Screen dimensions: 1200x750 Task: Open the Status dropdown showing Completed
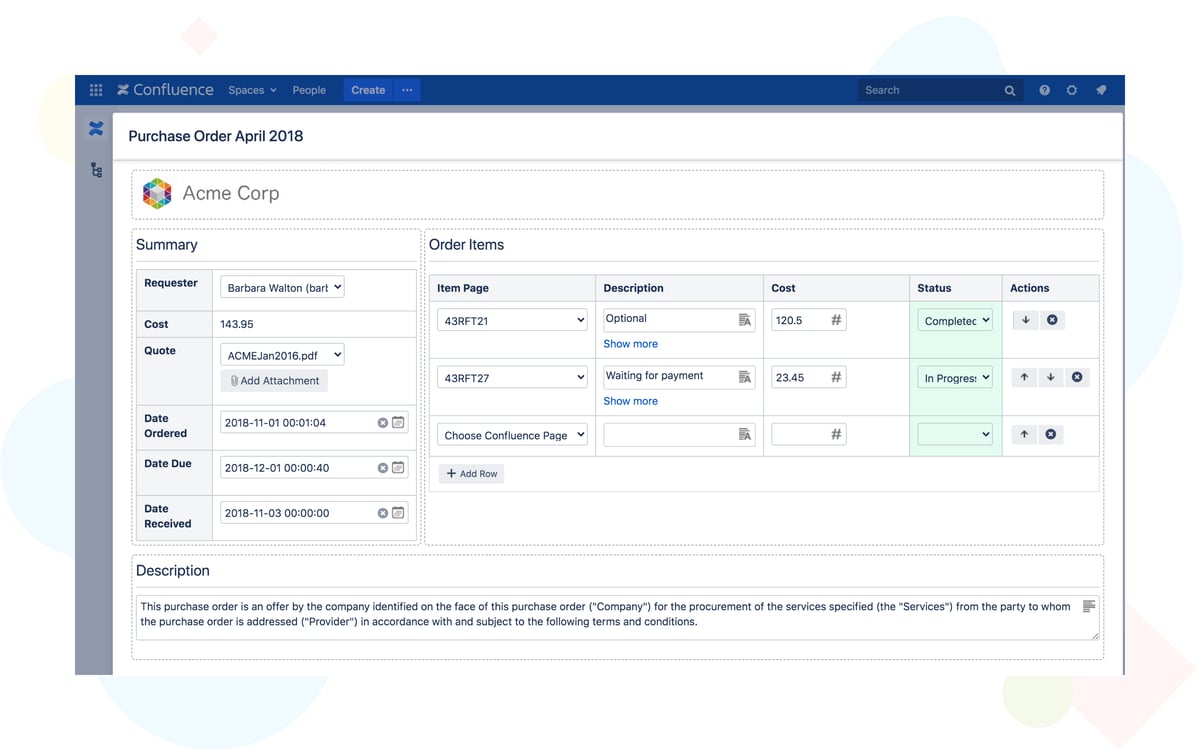953,319
